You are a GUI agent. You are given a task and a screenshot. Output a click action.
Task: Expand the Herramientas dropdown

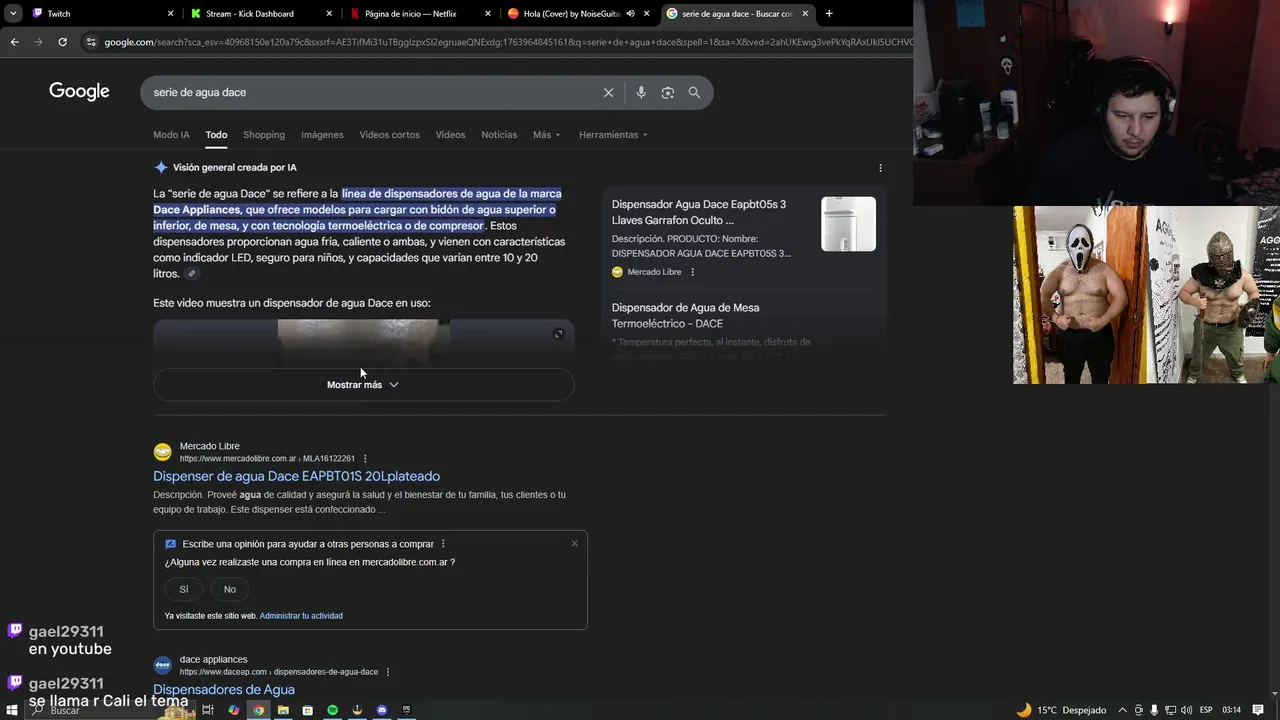[x=613, y=135]
